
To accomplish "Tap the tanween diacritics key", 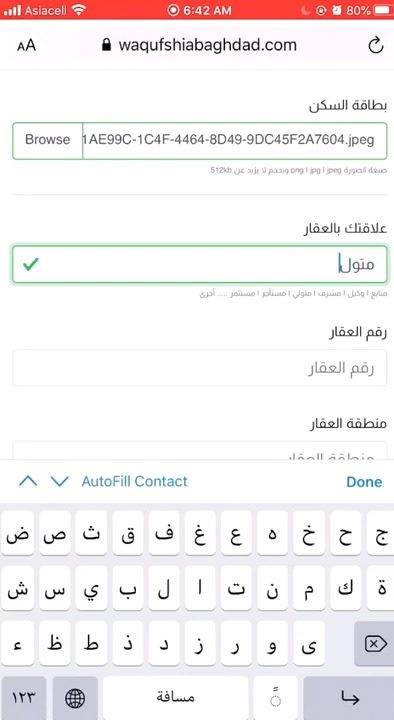I will [x=276, y=698].
